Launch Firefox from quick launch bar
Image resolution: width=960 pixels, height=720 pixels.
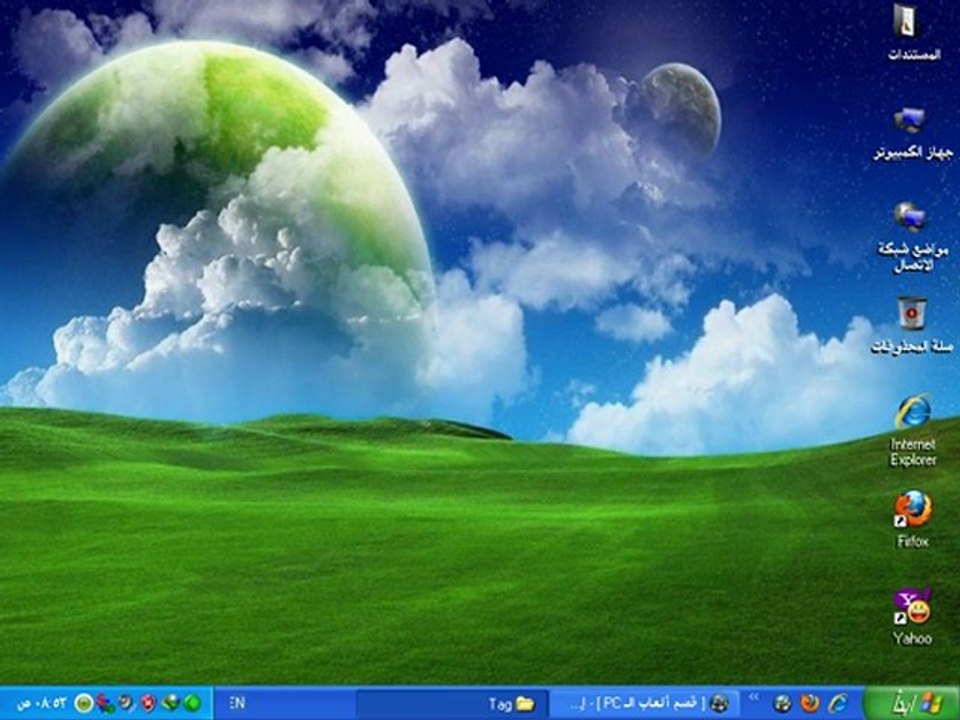coord(810,703)
